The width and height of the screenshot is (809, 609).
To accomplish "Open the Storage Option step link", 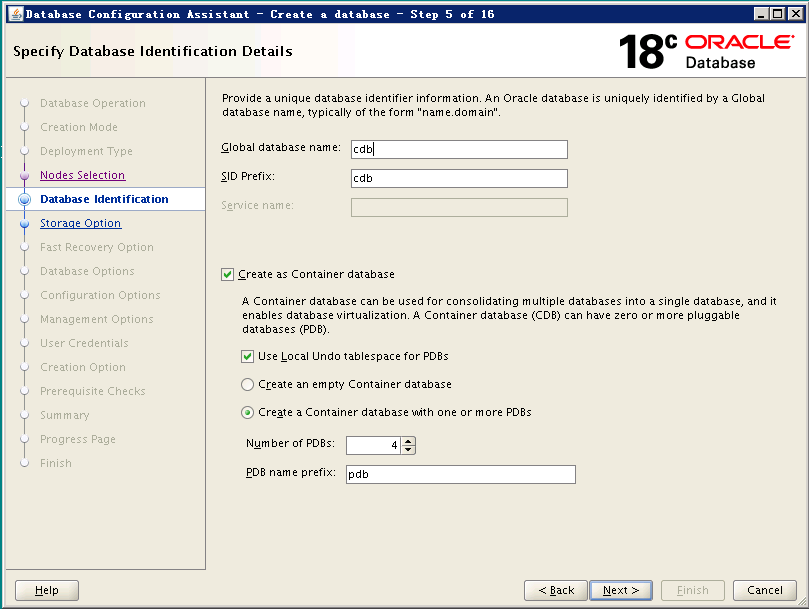I will click(x=80, y=223).
